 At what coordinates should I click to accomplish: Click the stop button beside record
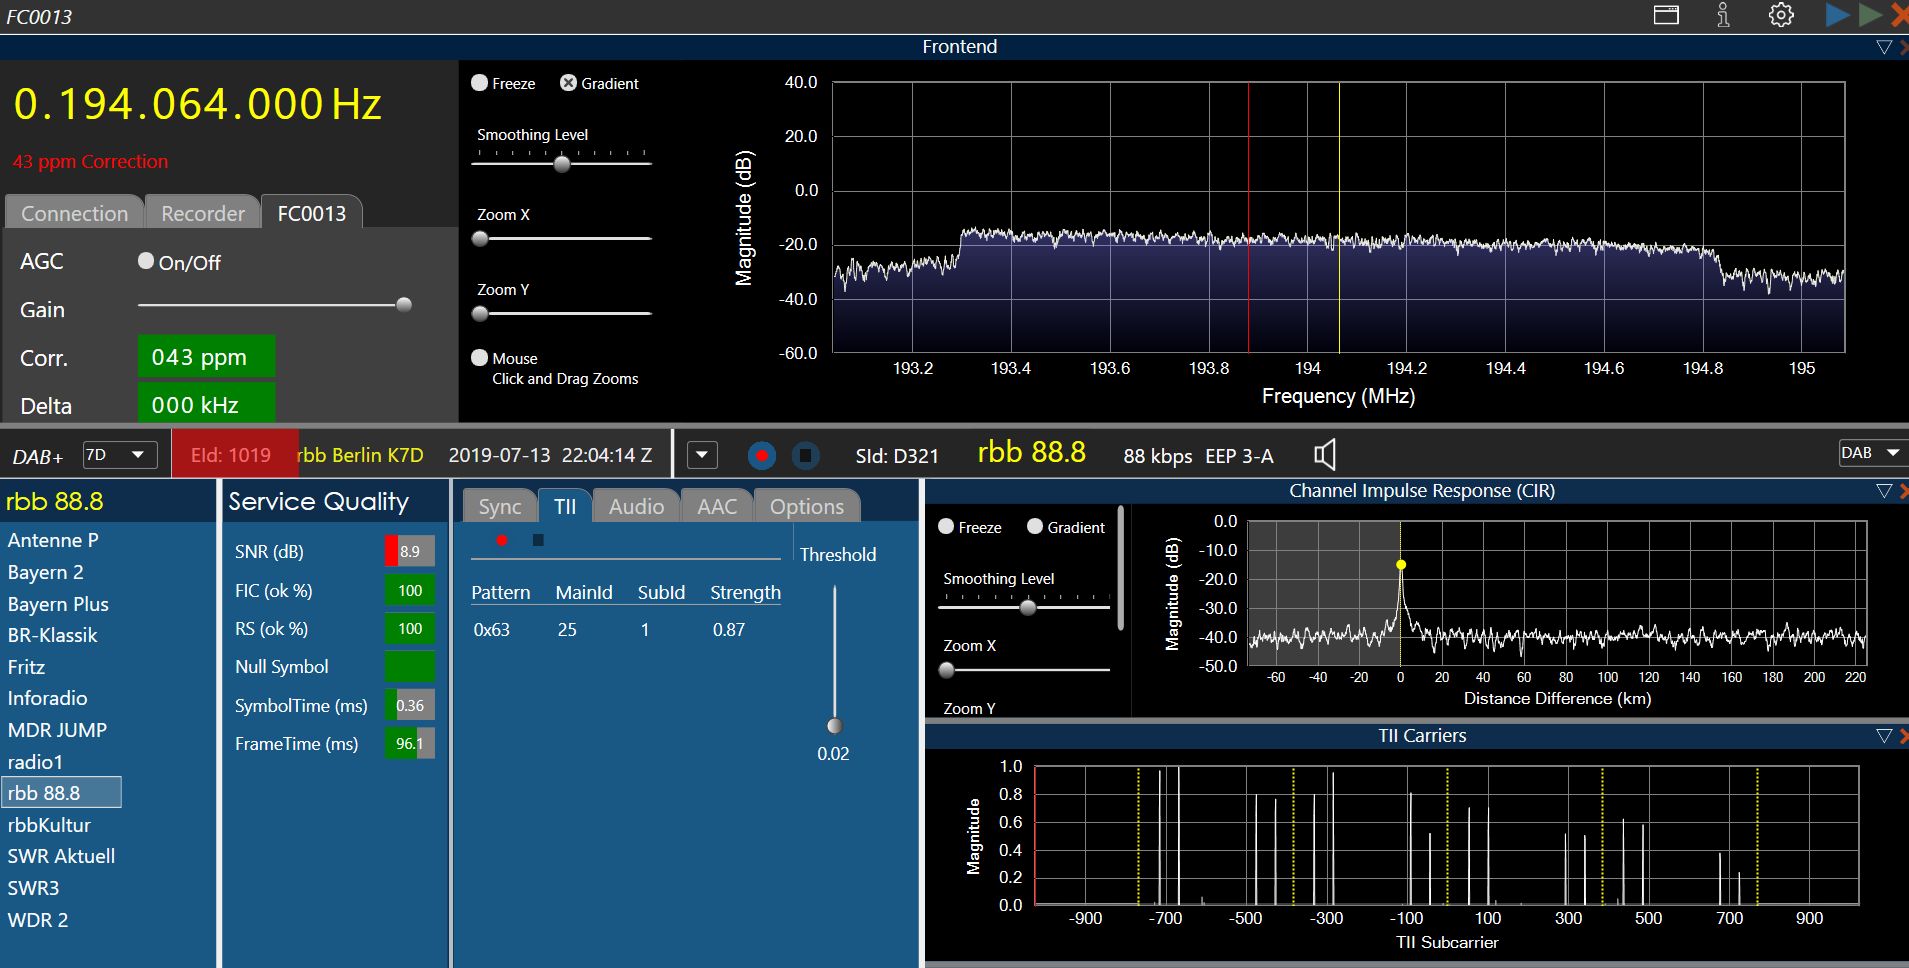click(x=805, y=456)
